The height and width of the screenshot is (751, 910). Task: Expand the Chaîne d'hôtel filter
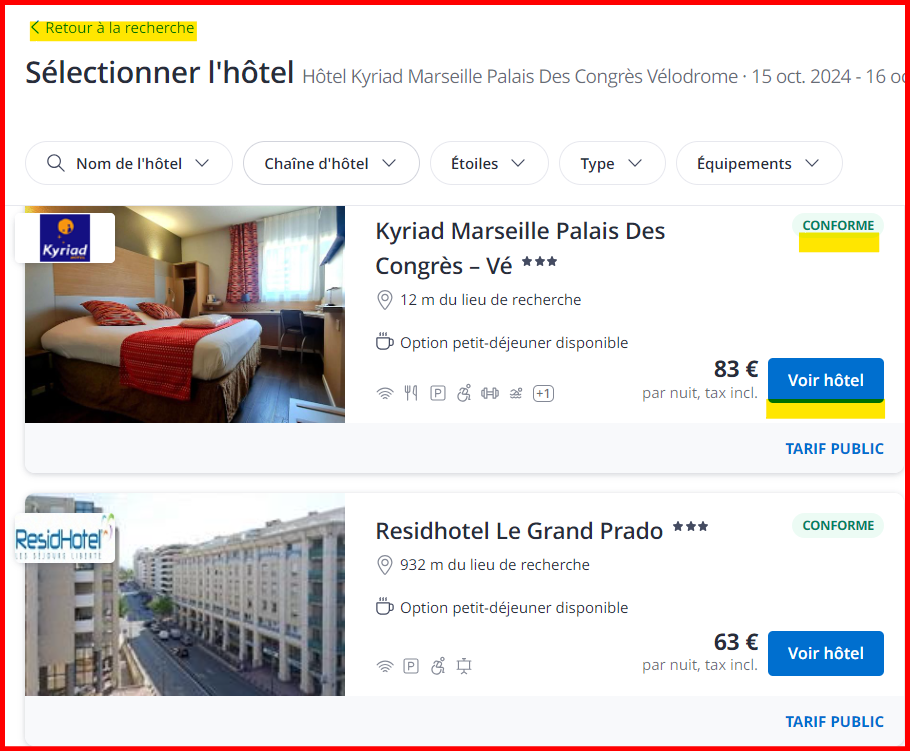click(x=331, y=163)
